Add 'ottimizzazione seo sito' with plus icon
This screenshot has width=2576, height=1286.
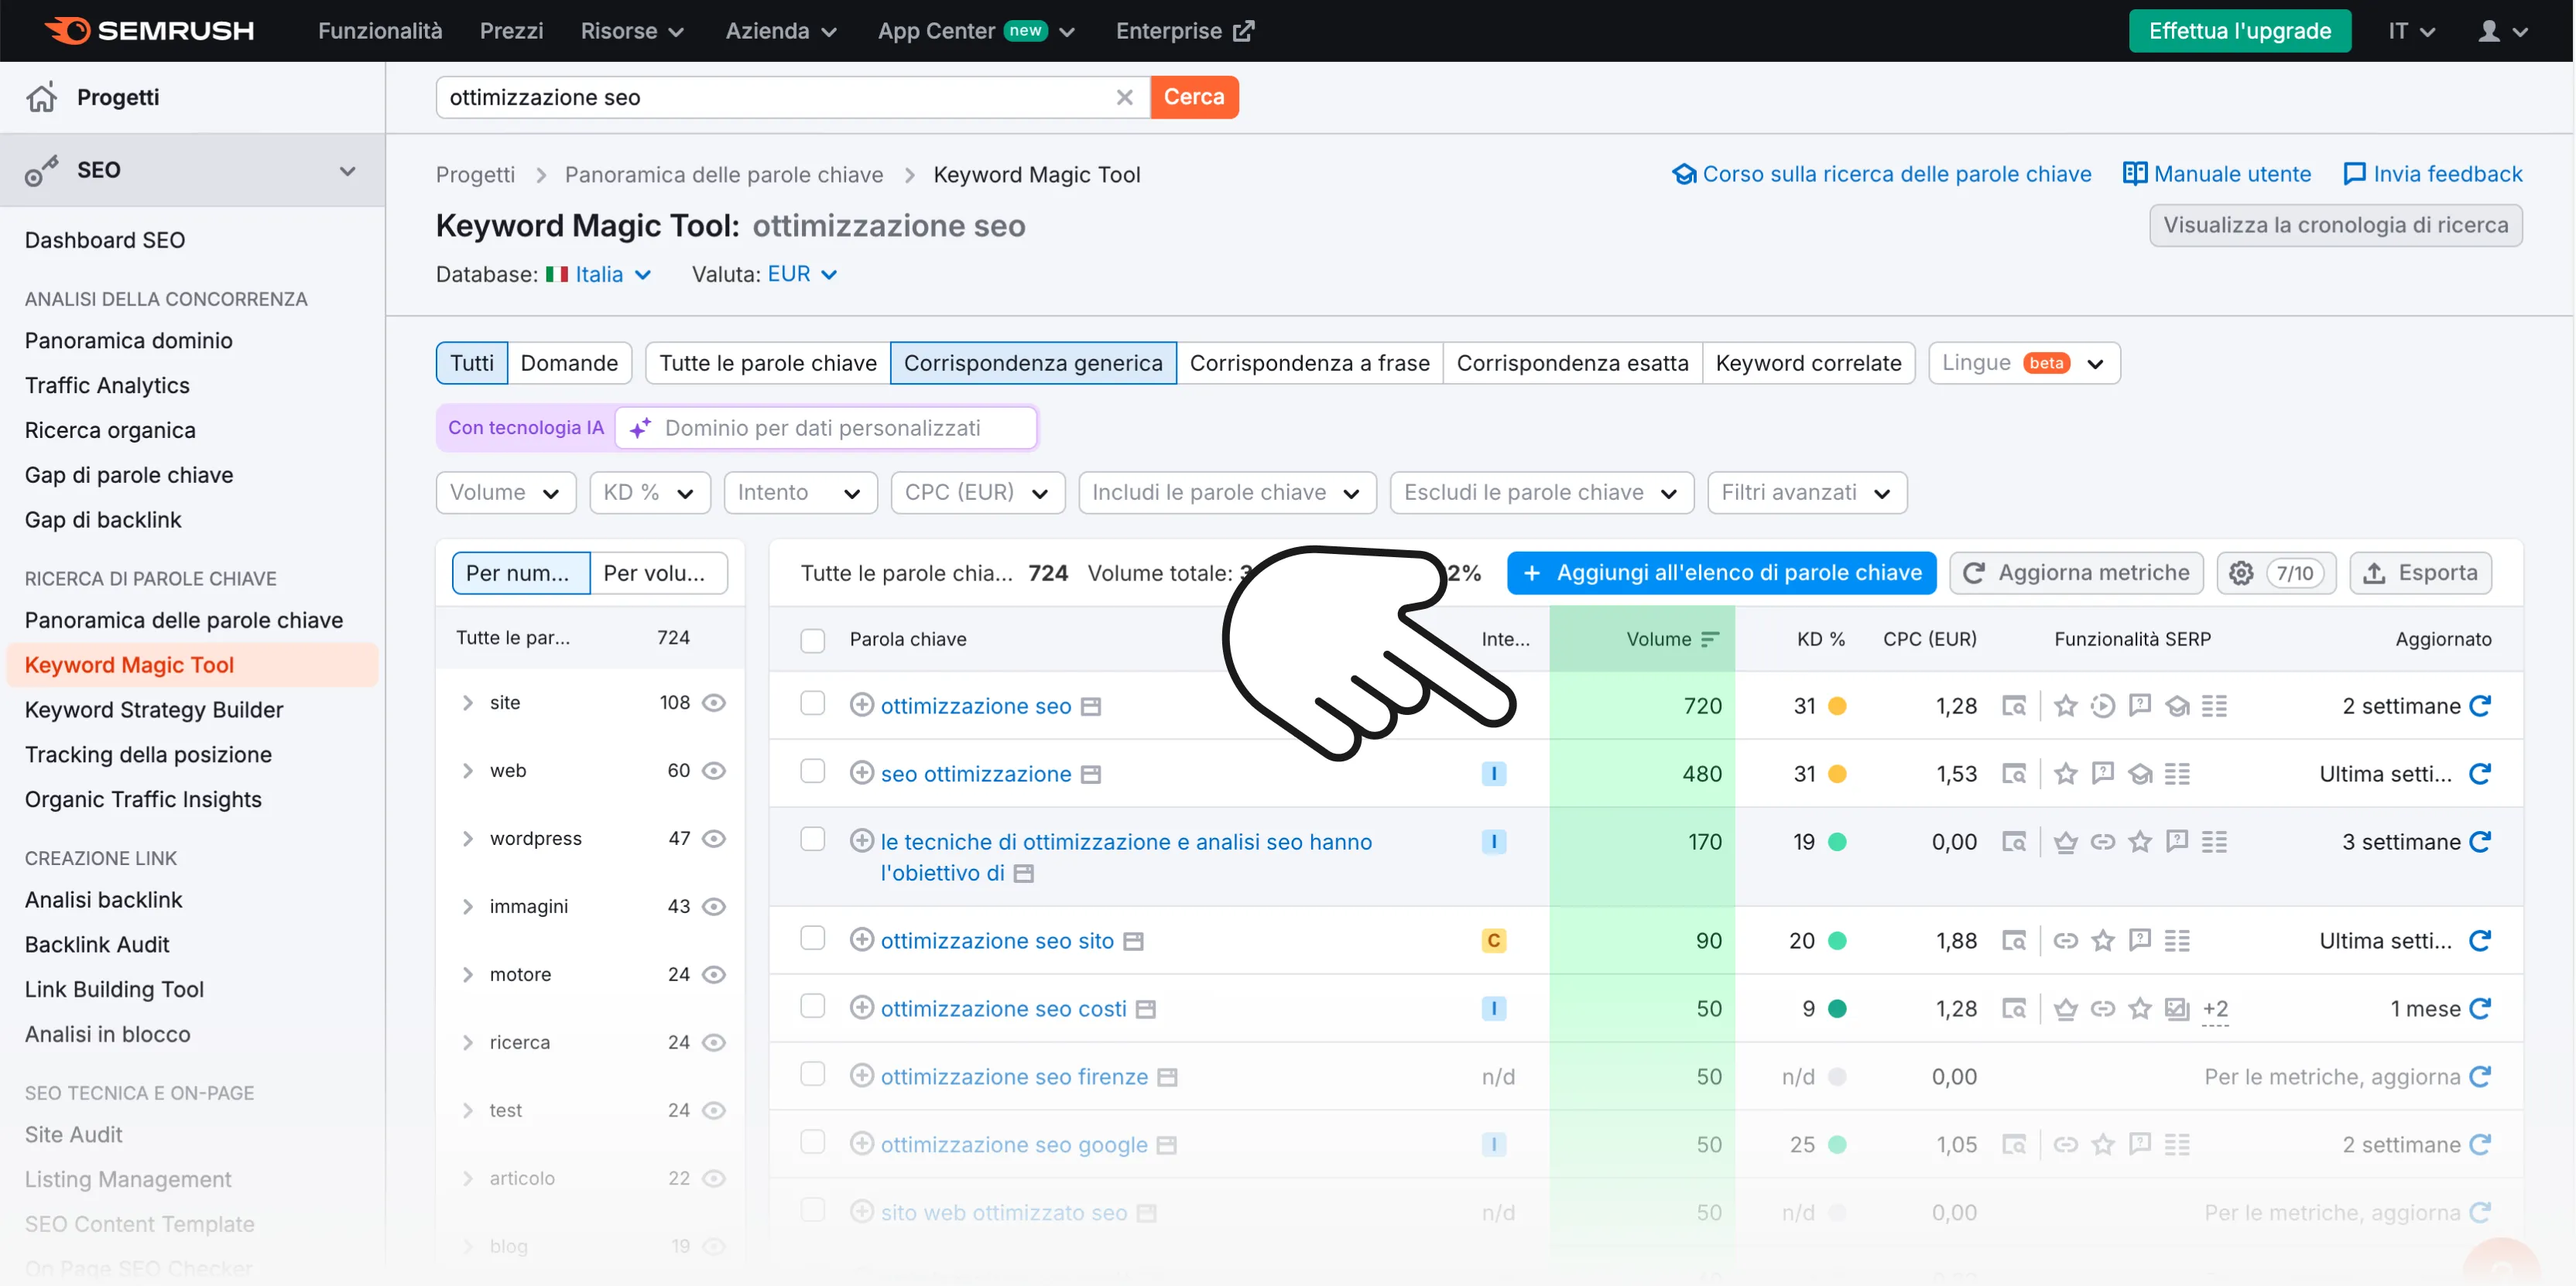click(x=862, y=940)
